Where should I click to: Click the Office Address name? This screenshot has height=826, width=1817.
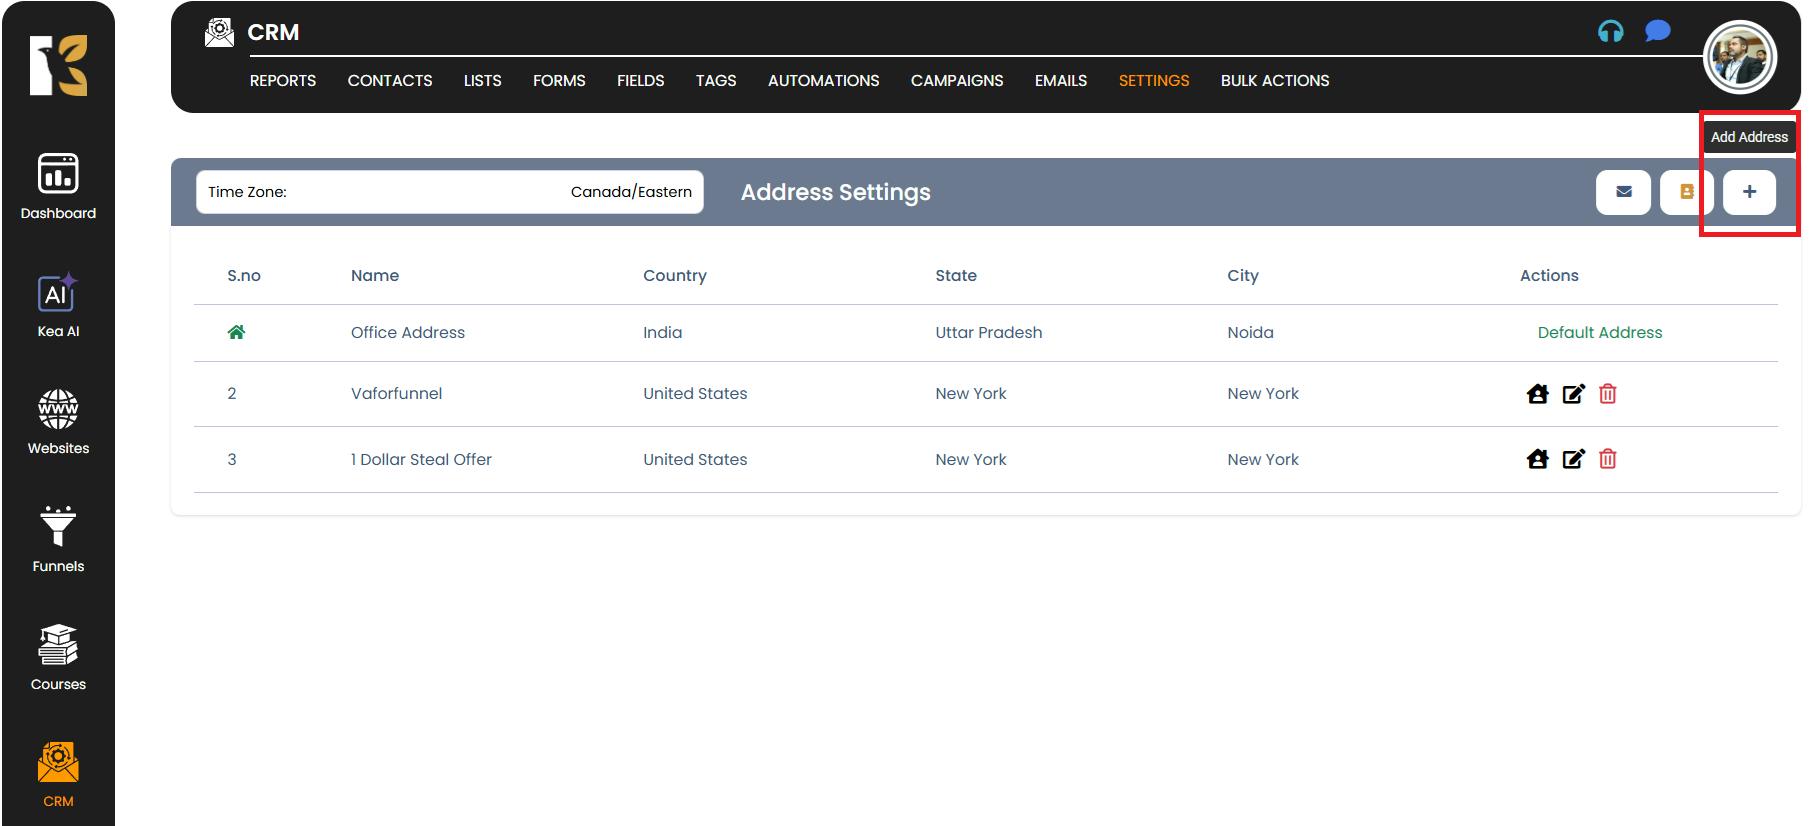click(407, 333)
